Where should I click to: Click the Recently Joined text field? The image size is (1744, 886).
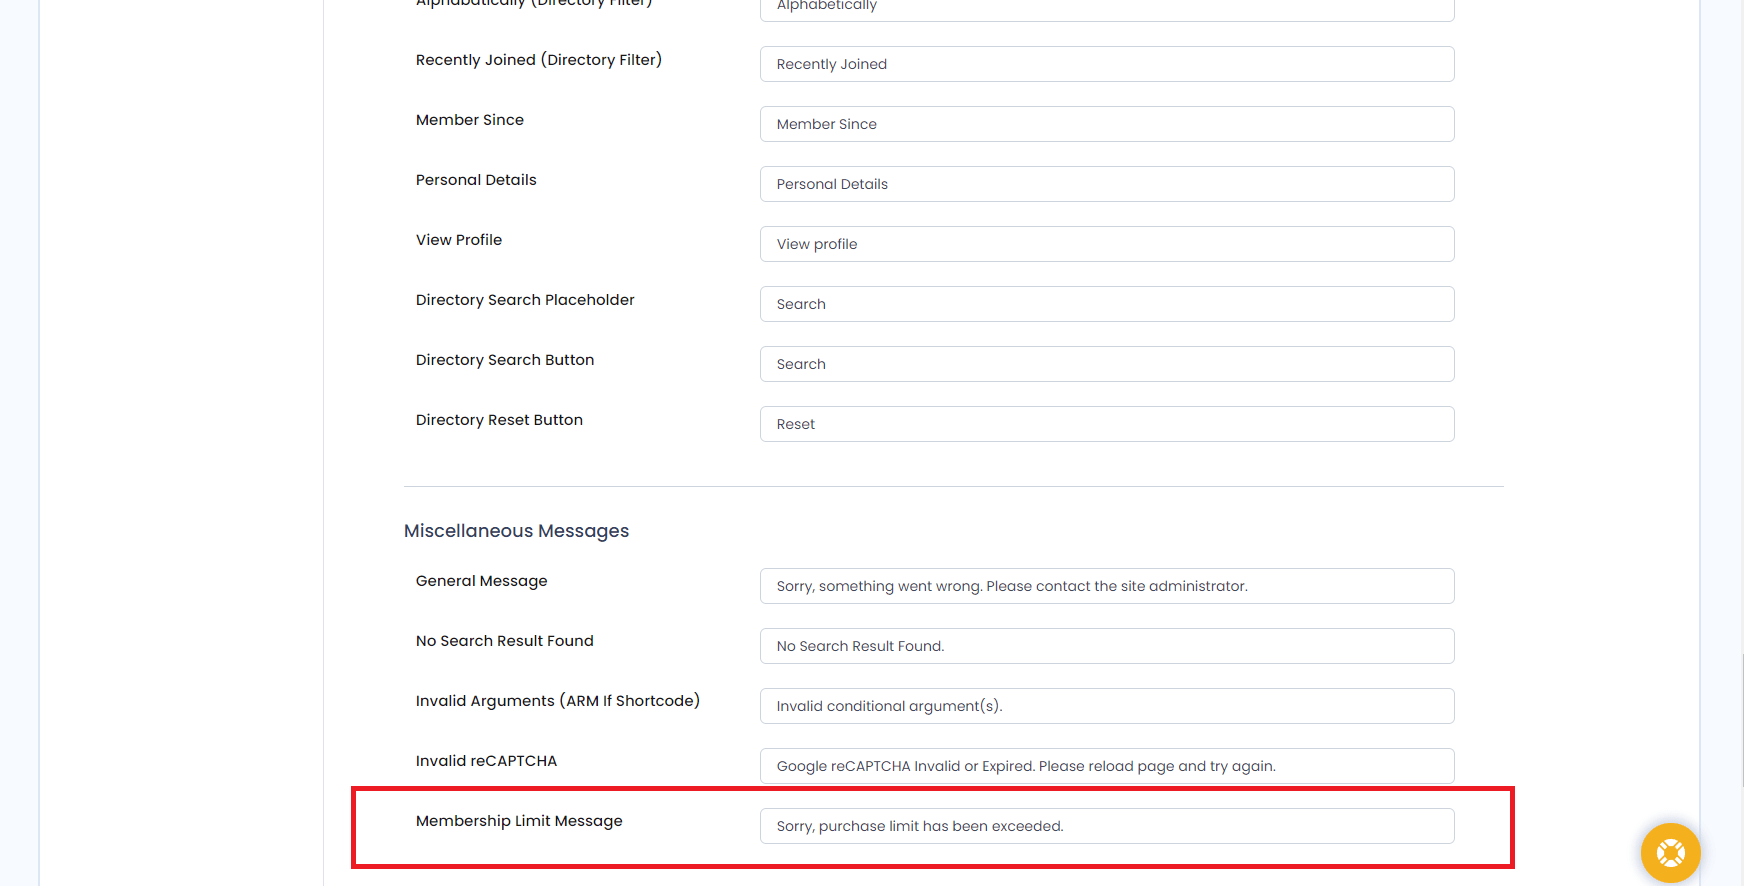pos(1106,64)
